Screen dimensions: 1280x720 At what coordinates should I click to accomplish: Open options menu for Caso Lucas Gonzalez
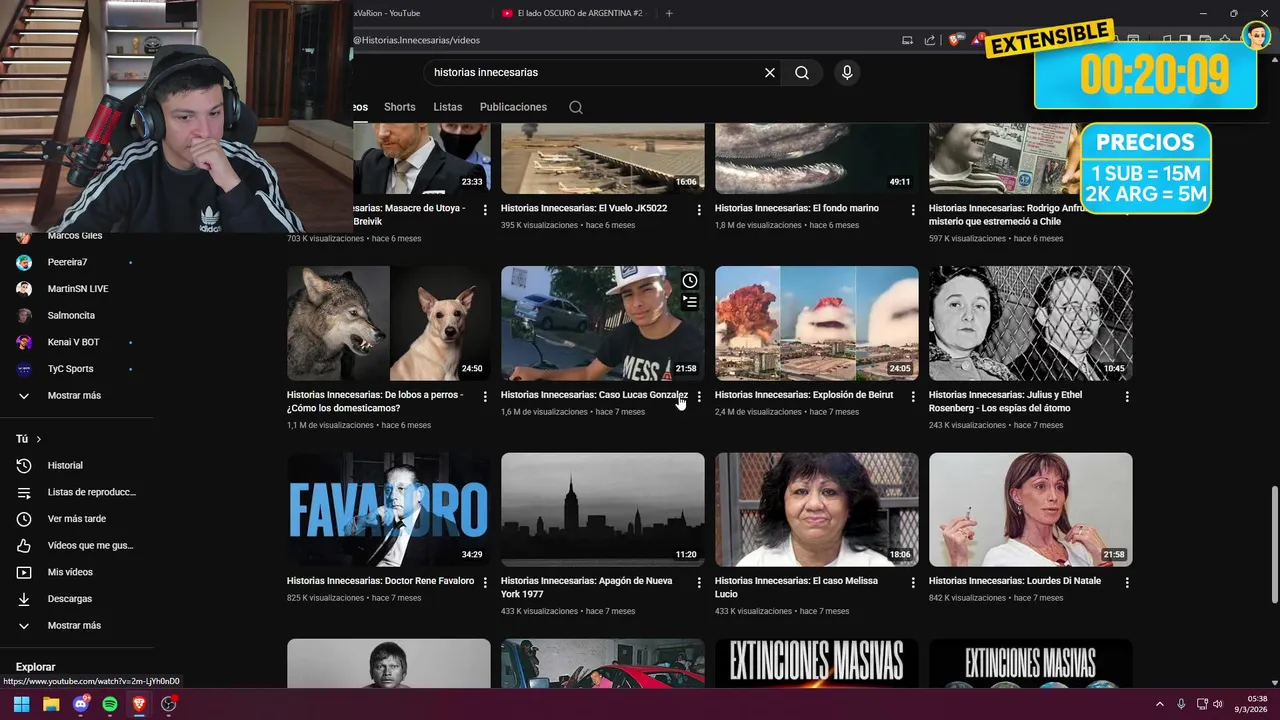[699, 397]
